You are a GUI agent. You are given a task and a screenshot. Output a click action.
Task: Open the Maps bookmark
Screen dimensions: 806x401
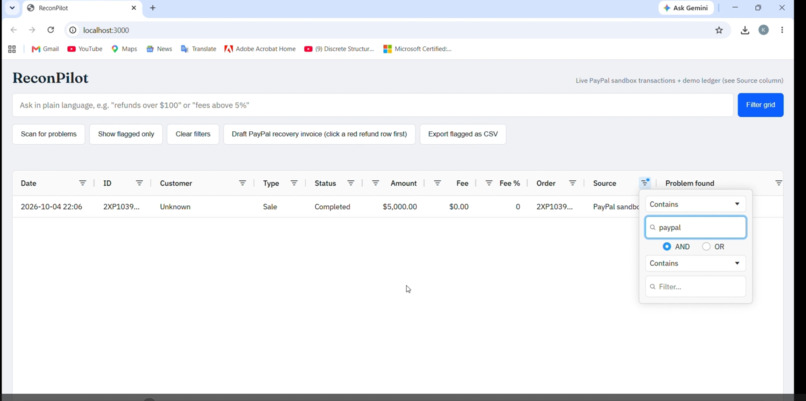[124, 49]
